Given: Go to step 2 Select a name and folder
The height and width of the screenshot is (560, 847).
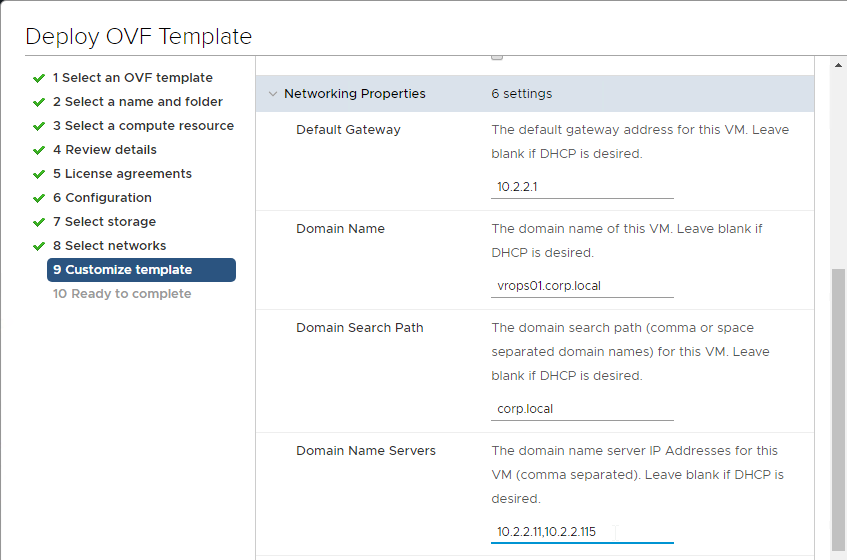Looking at the screenshot, I should point(138,102).
